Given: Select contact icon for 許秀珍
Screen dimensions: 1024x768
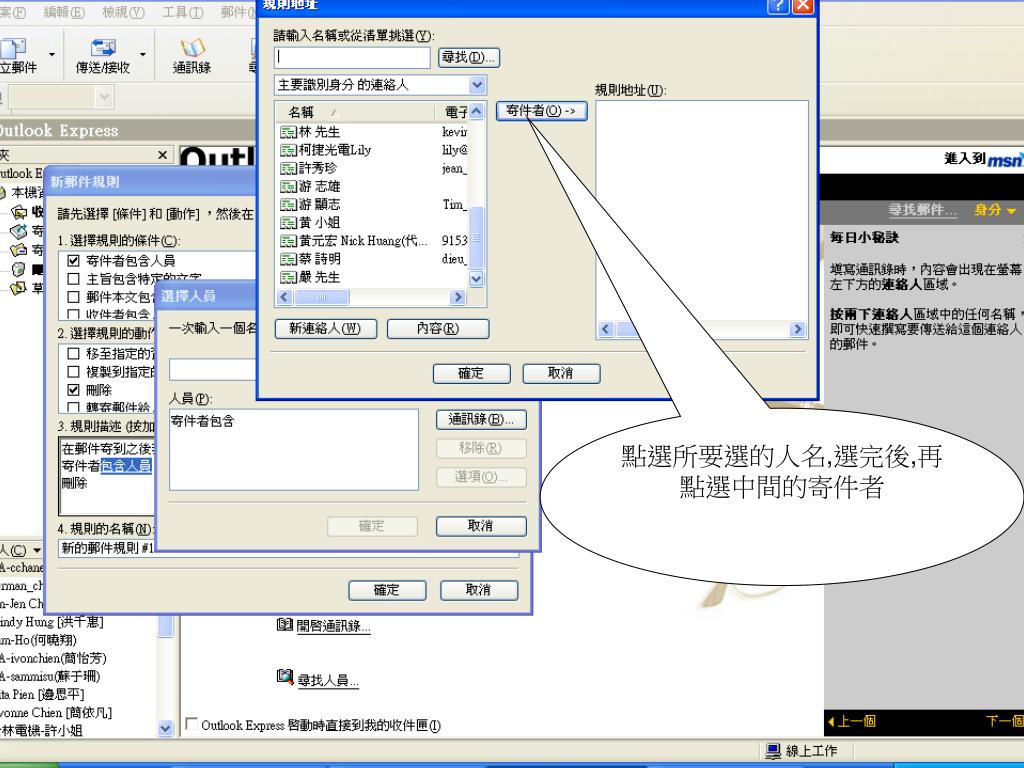Looking at the screenshot, I should coord(288,168).
